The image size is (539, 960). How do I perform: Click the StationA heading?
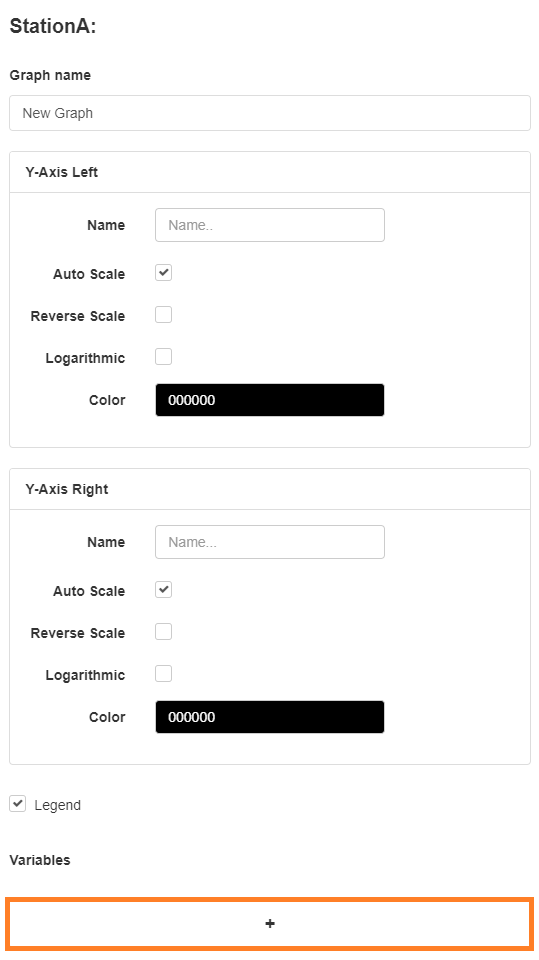click(x=53, y=26)
